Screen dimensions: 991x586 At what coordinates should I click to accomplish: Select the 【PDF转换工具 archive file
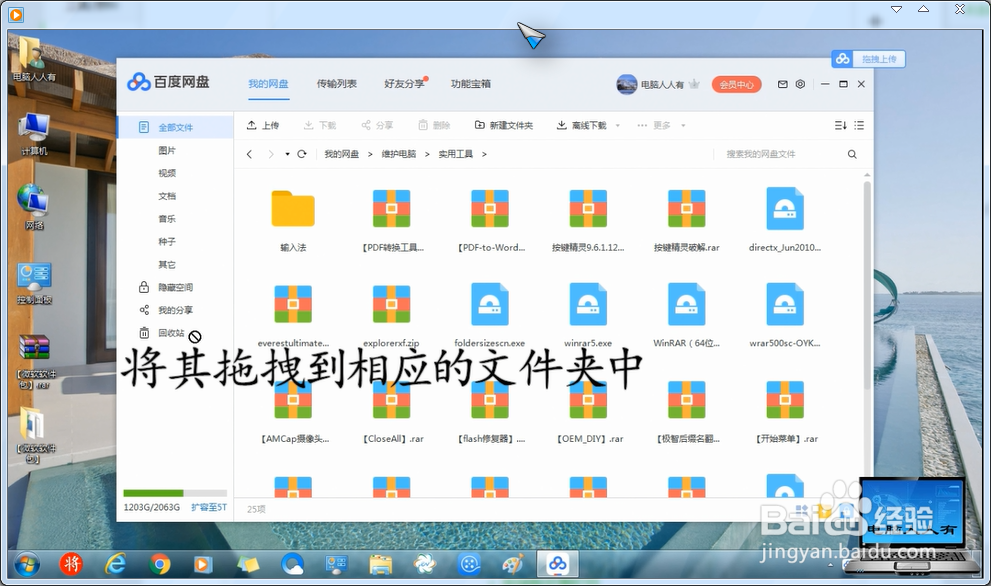click(x=391, y=209)
